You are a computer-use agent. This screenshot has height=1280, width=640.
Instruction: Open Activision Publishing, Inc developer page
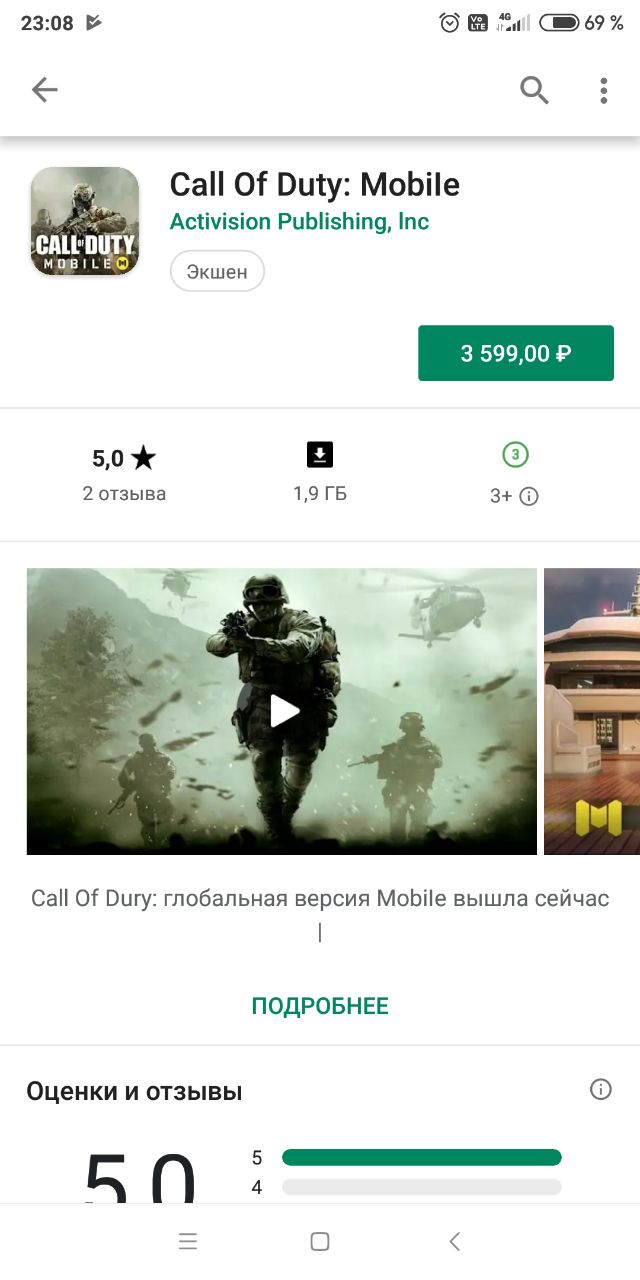click(299, 222)
